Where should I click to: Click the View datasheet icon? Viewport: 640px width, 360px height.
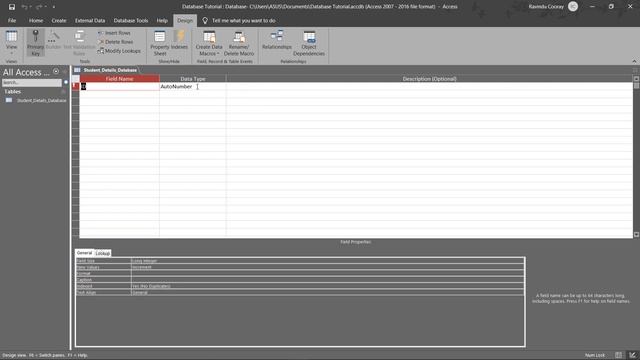[11, 36]
